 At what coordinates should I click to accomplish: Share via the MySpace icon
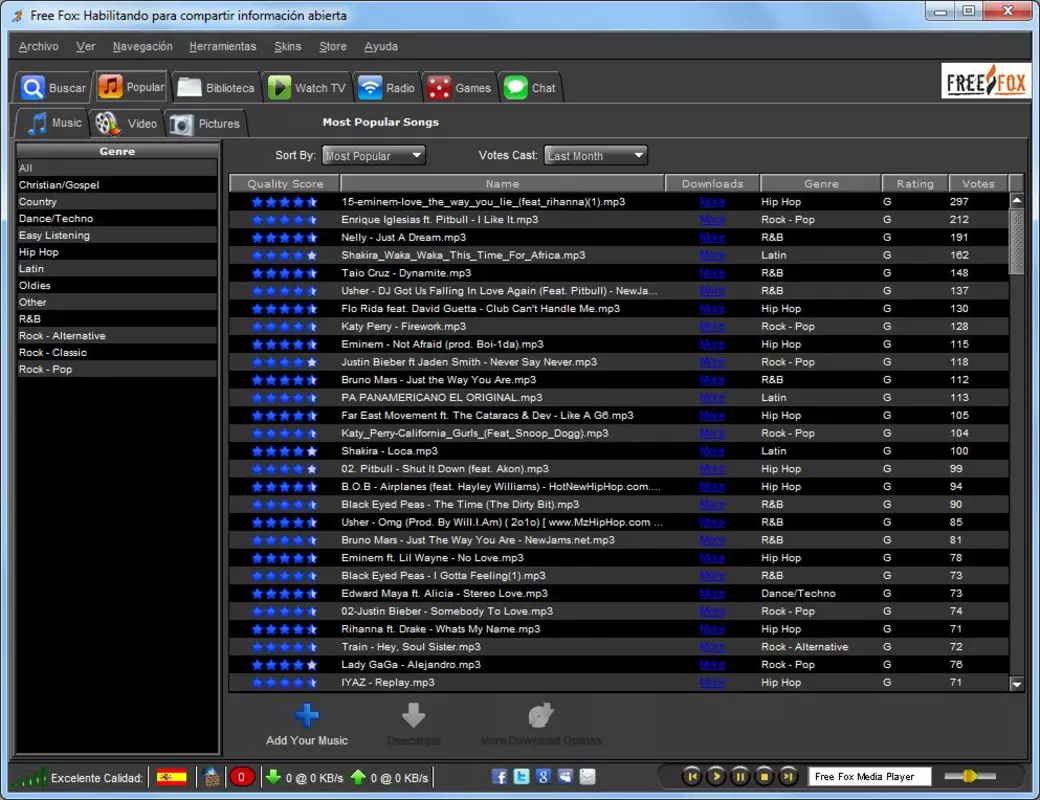(565, 777)
